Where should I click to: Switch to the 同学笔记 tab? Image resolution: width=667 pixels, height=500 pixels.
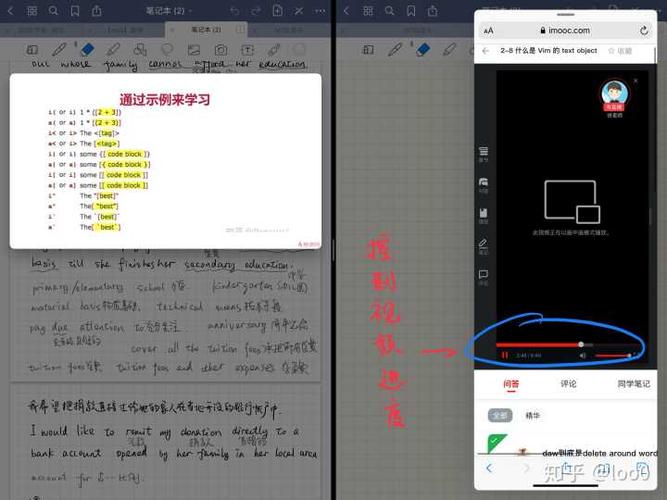click(x=633, y=384)
